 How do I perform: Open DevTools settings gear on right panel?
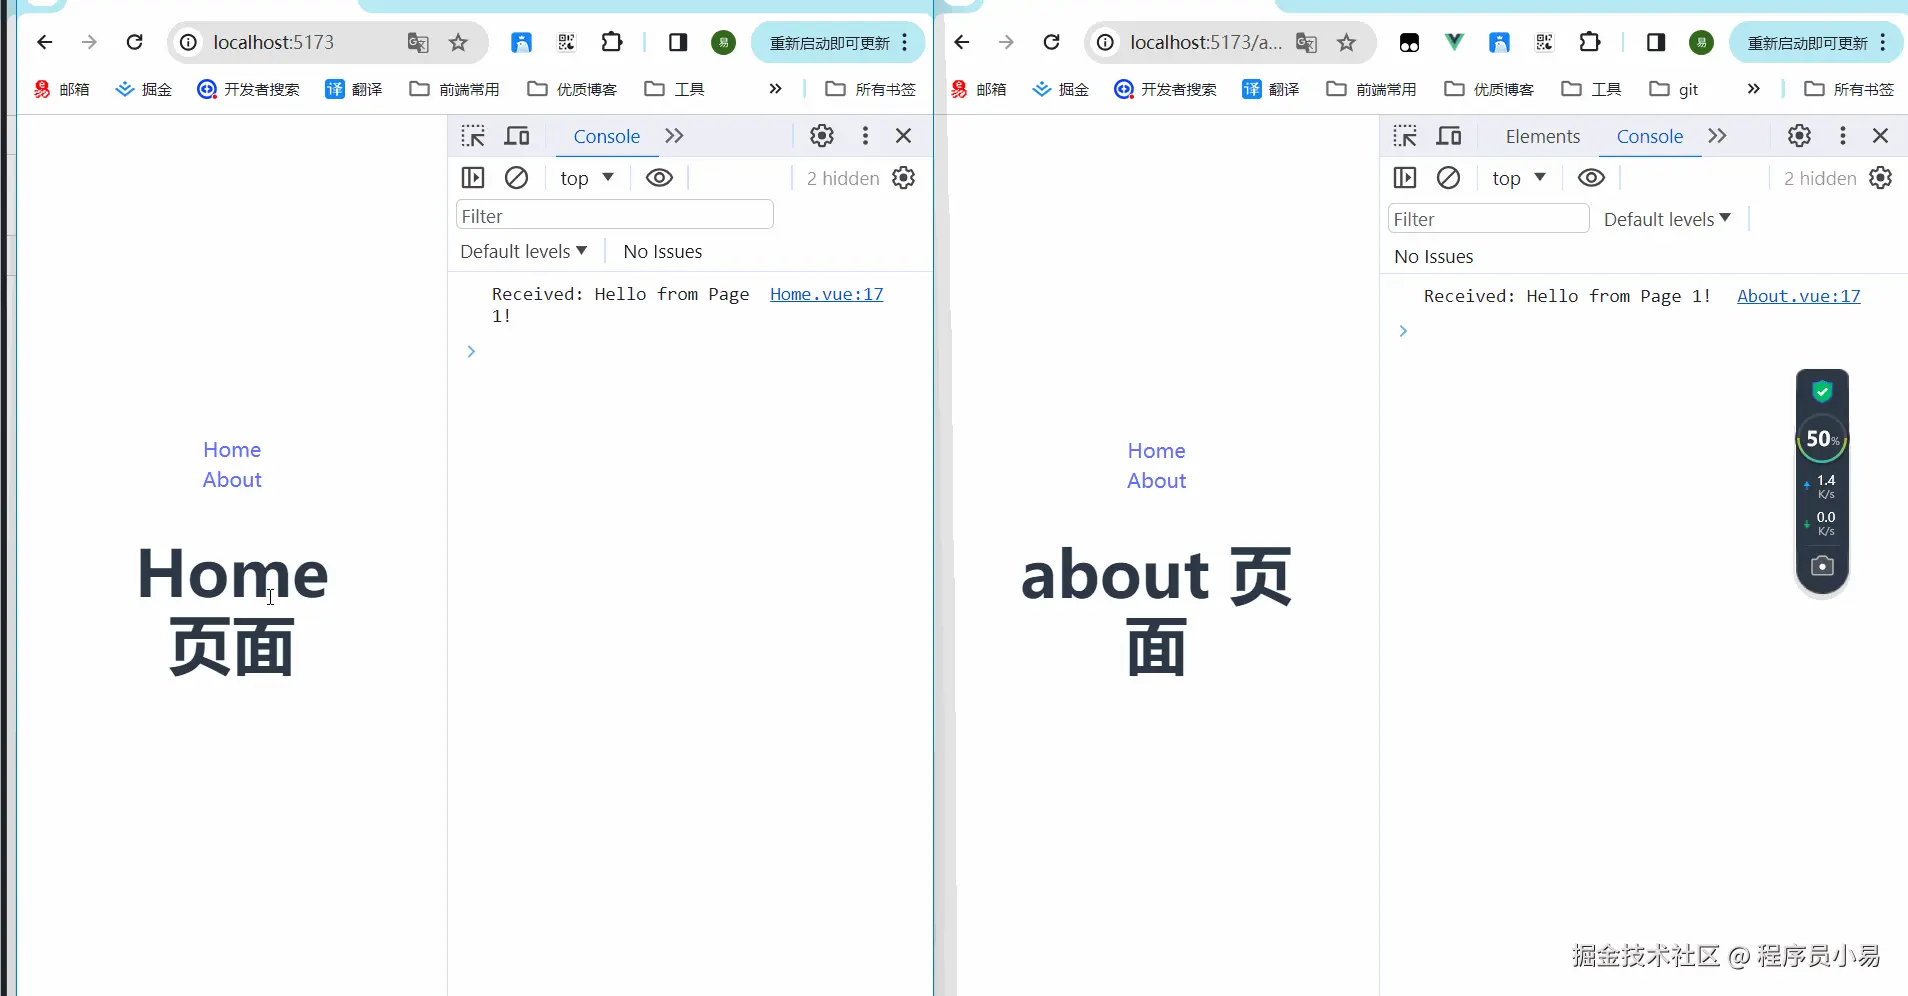[x=1801, y=136]
